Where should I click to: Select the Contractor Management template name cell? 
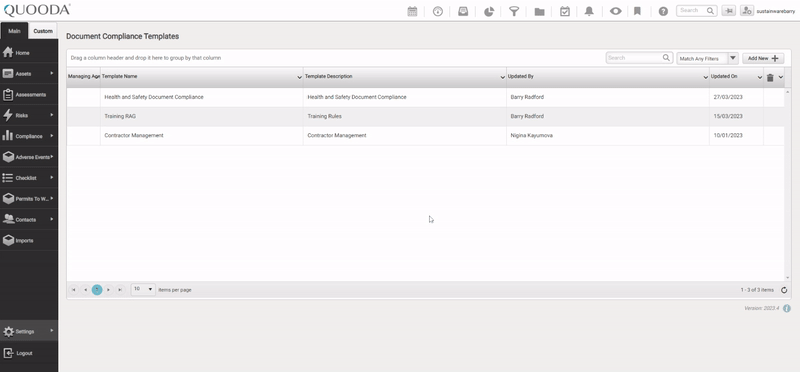pyautogui.click(x=202, y=136)
